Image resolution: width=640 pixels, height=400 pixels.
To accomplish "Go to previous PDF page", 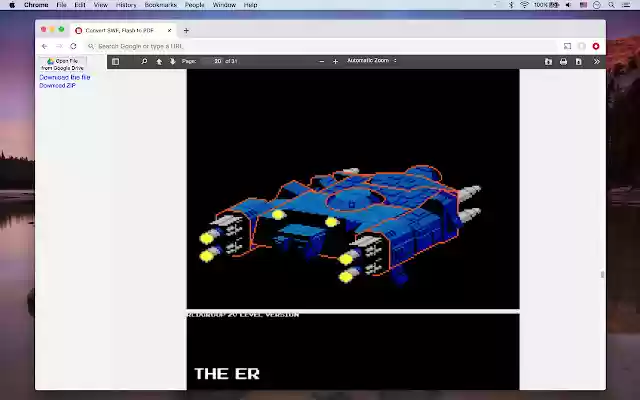I will [159, 61].
